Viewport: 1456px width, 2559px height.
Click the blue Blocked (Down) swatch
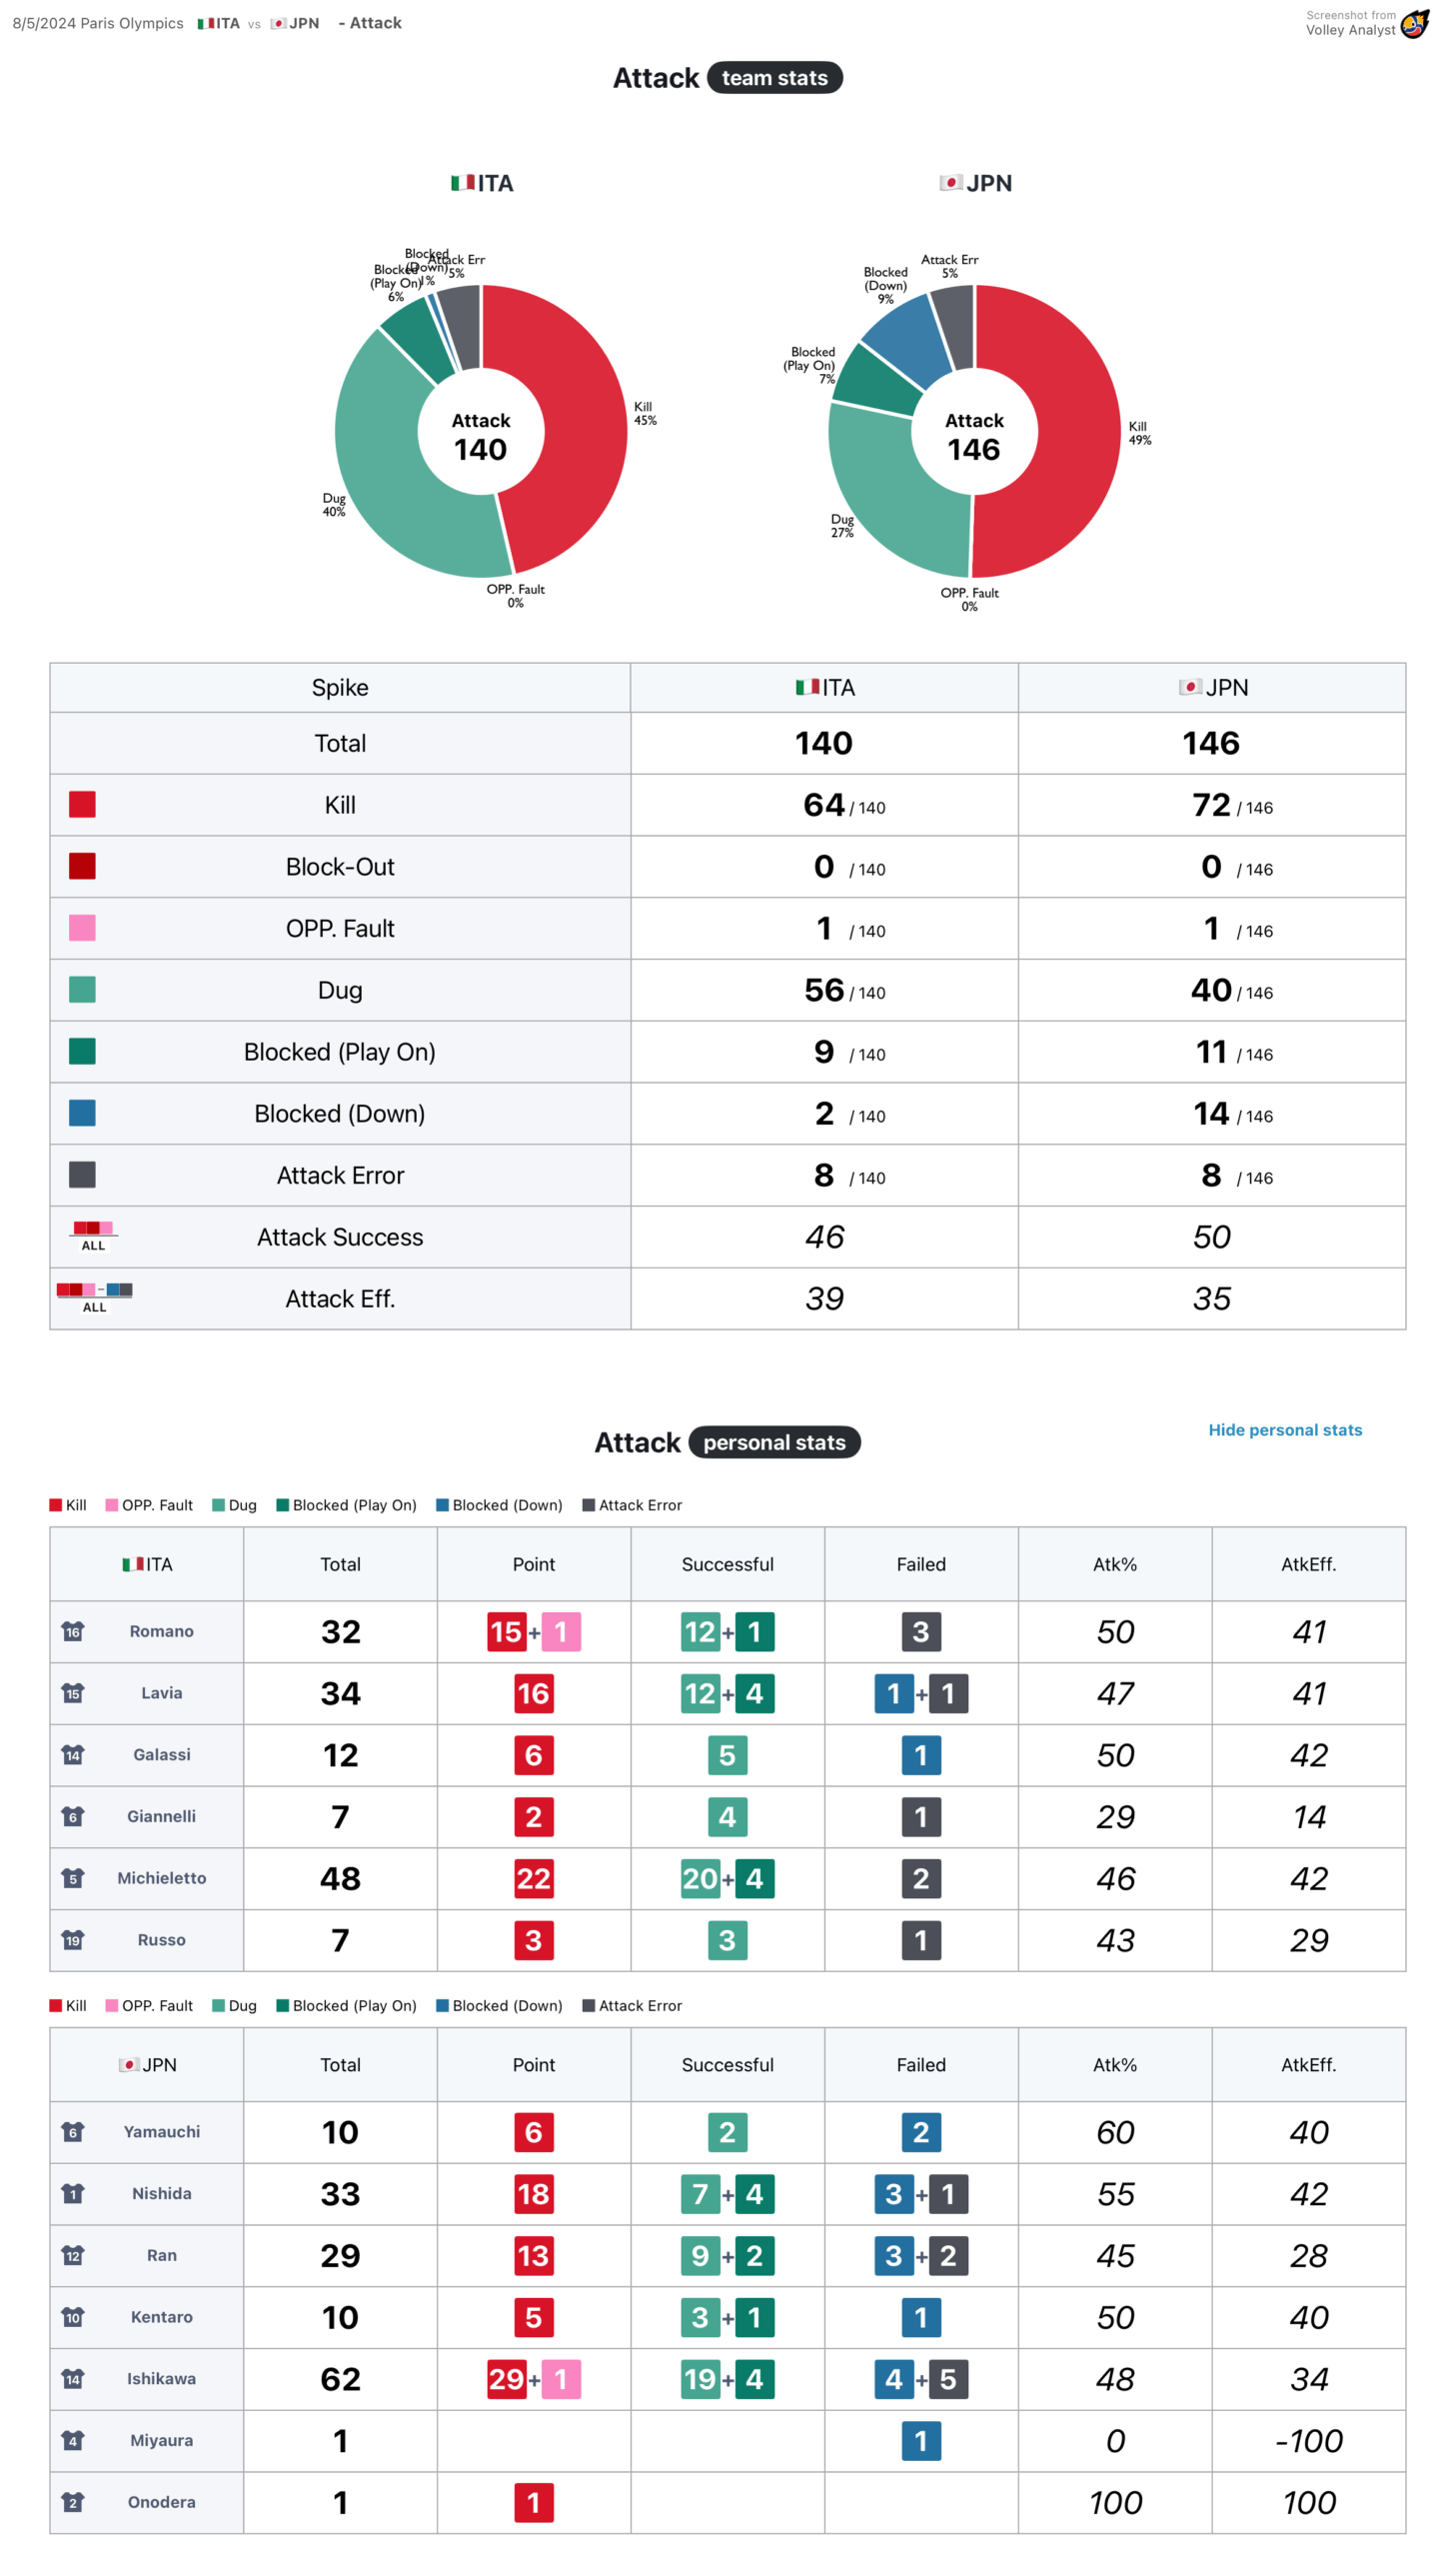(x=82, y=1113)
